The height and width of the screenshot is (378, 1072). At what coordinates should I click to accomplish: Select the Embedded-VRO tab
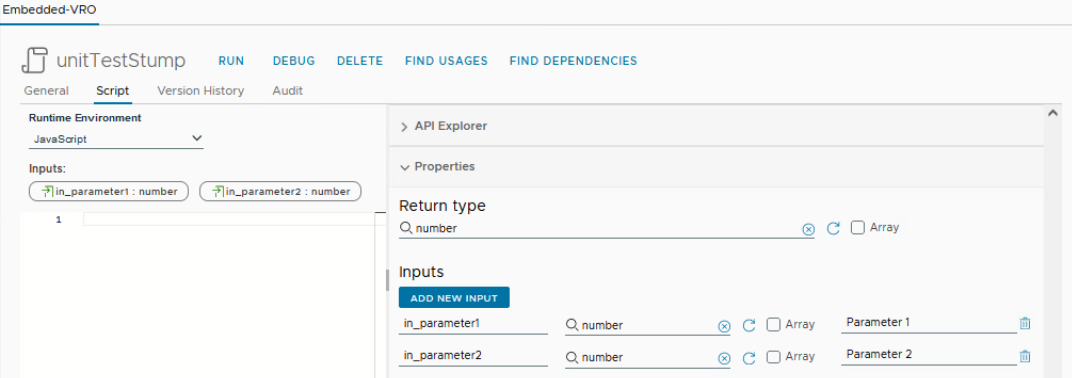pyautogui.click(x=49, y=11)
